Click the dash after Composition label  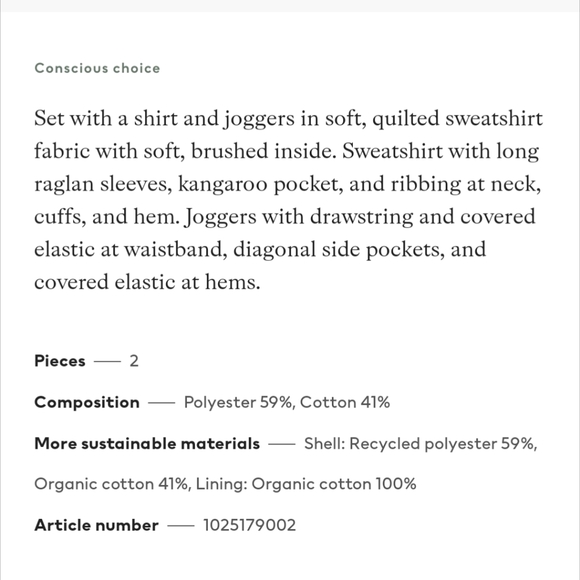pos(162,403)
